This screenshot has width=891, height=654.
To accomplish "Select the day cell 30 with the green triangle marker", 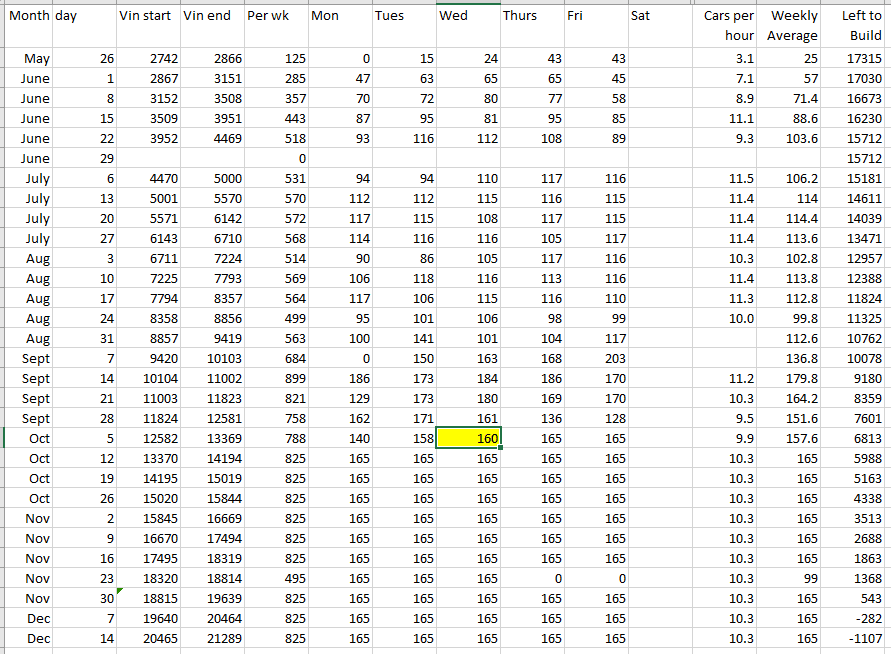I will (x=85, y=598).
